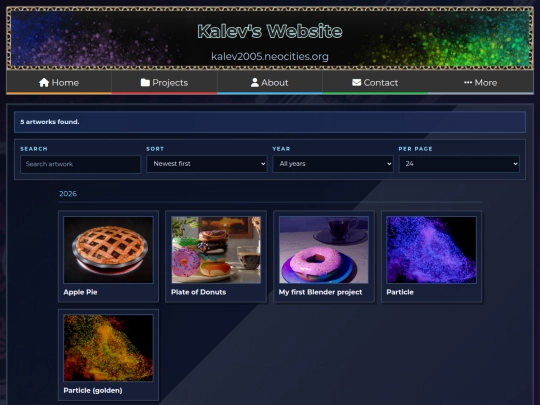Click the '5 artworks found.' message
The width and height of the screenshot is (540, 405).
(x=50, y=122)
